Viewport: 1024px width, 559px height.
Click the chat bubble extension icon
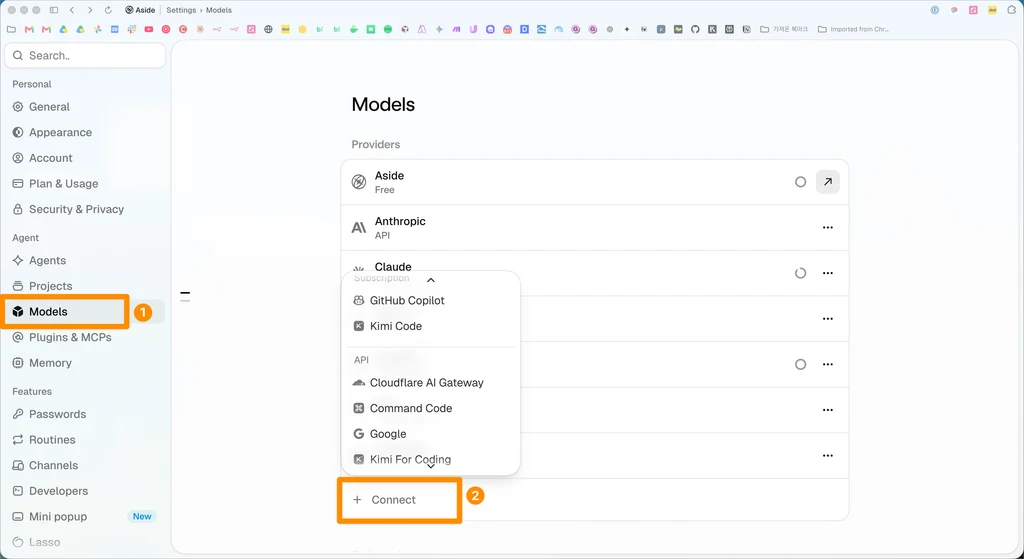[954, 10]
